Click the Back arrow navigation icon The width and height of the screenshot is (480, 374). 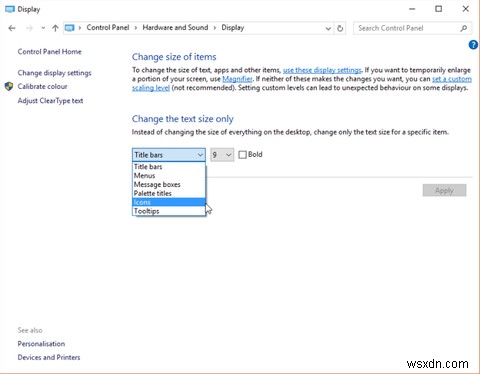[x=12, y=28]
